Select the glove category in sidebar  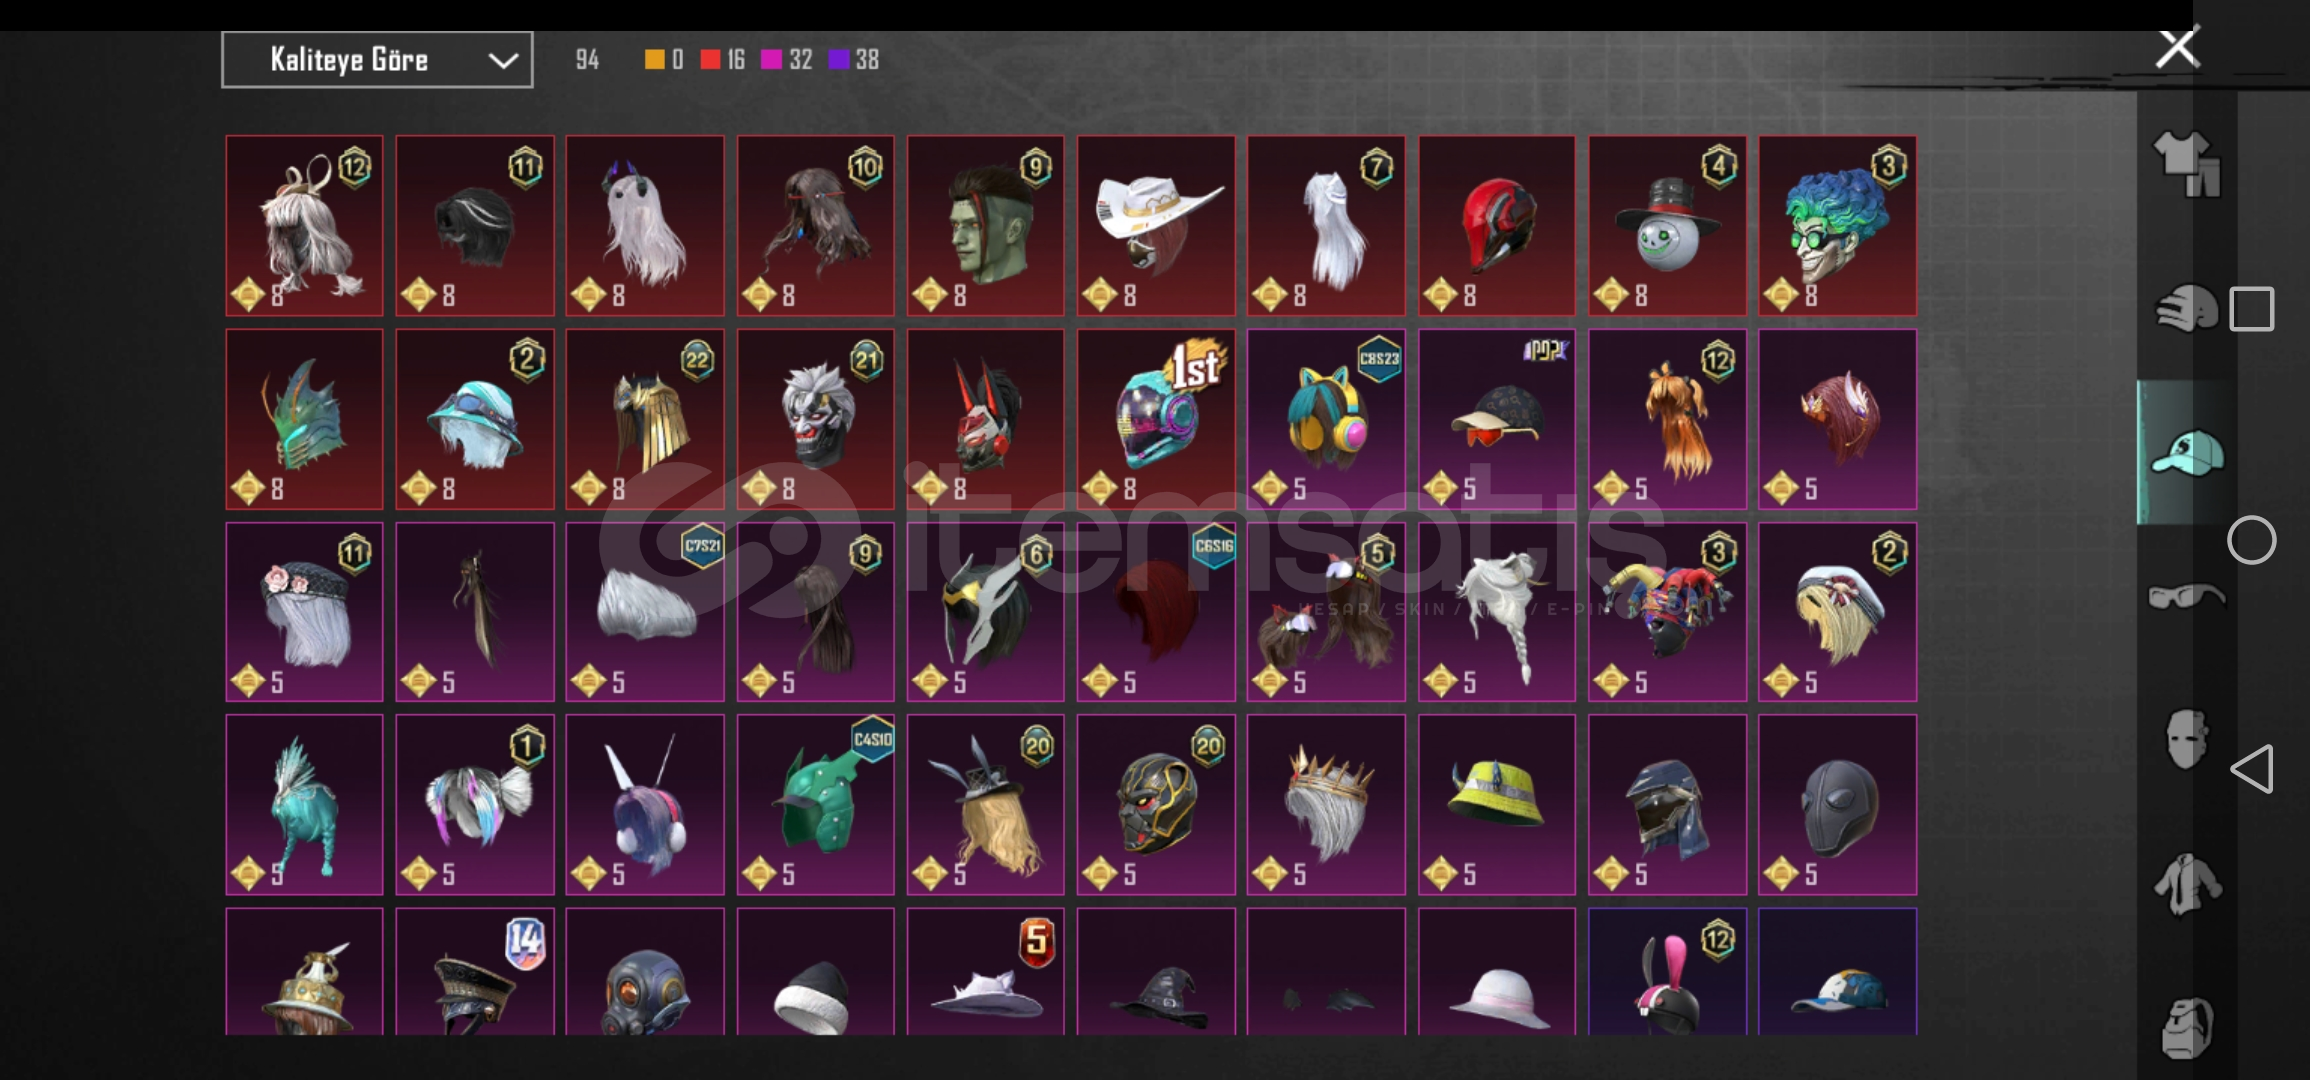pos(2186,308)
